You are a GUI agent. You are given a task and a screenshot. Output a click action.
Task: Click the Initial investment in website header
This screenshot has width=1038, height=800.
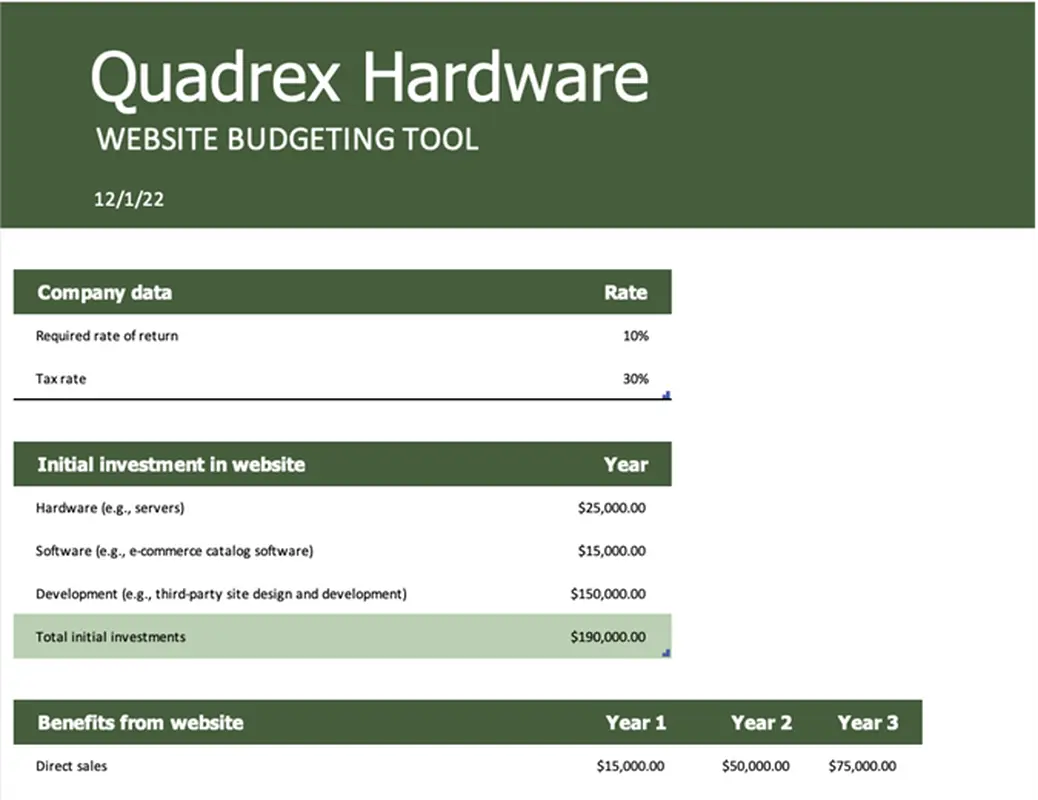pos(171,464)
